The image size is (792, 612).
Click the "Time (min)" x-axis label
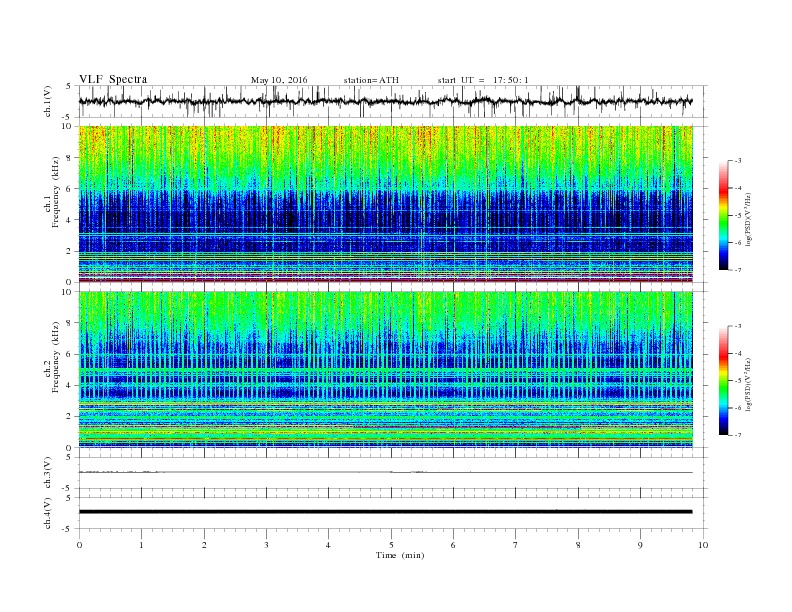(x=400, y=555)
